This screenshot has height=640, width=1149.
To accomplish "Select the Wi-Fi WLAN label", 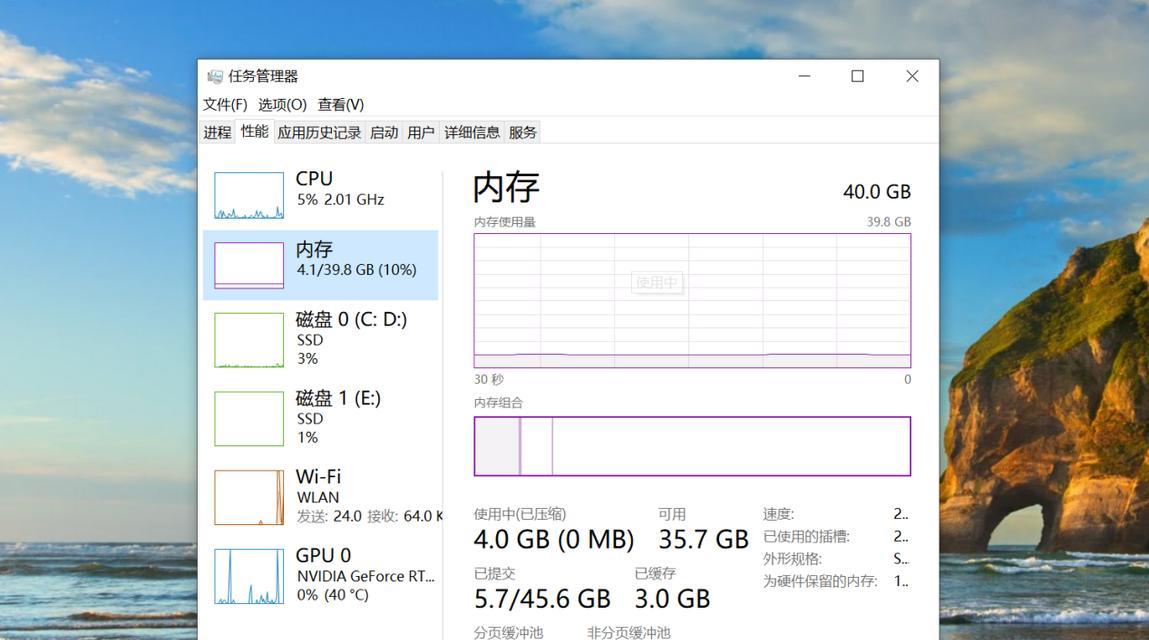I will 319,486.
